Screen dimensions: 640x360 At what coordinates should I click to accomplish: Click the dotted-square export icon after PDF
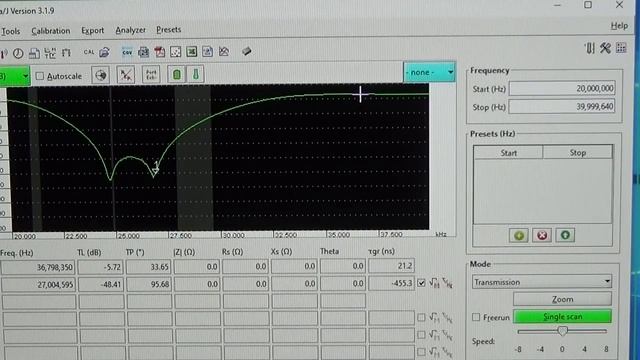[176, 52]
